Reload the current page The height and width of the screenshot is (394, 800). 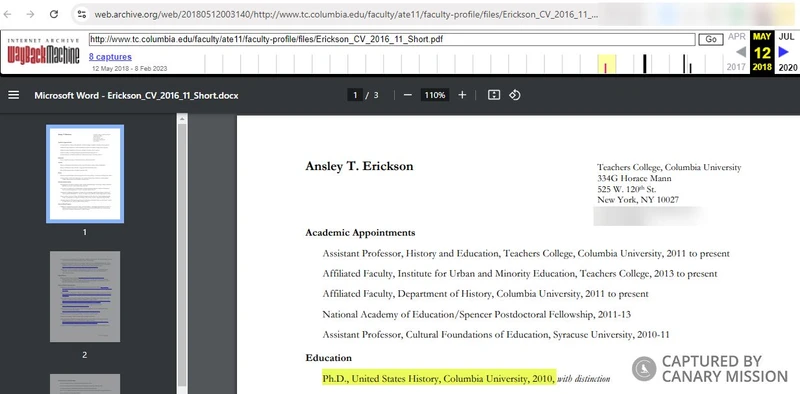coord(54,14)
